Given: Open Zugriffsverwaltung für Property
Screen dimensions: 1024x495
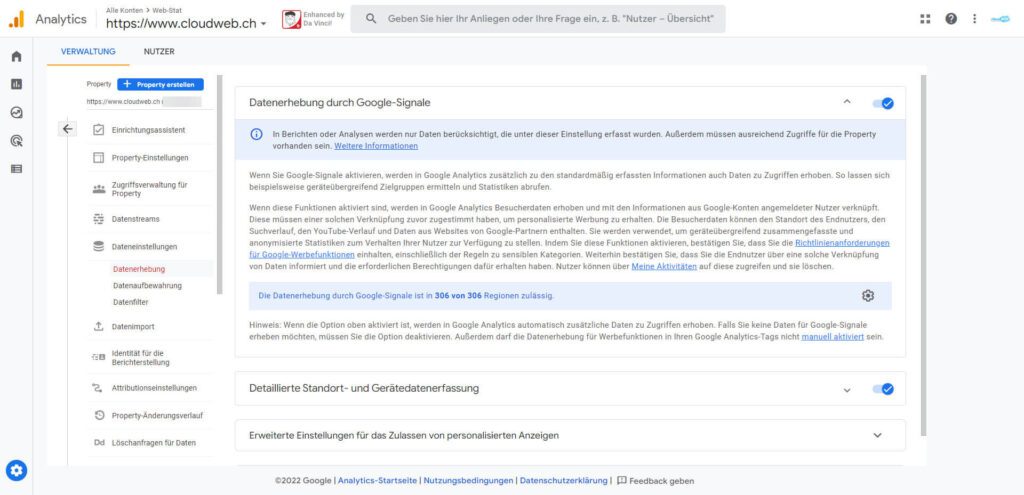Looking at the screenshot, I should pos(150,189).
